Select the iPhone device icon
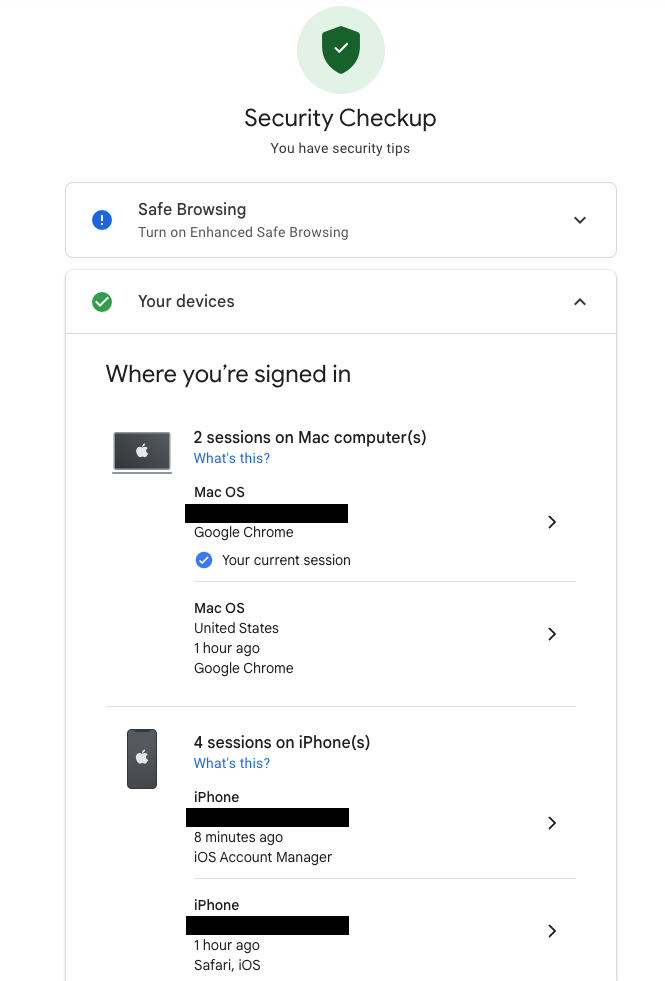Image resolution: width=665 pixels, height=981 pixels. tap(141, 758)
